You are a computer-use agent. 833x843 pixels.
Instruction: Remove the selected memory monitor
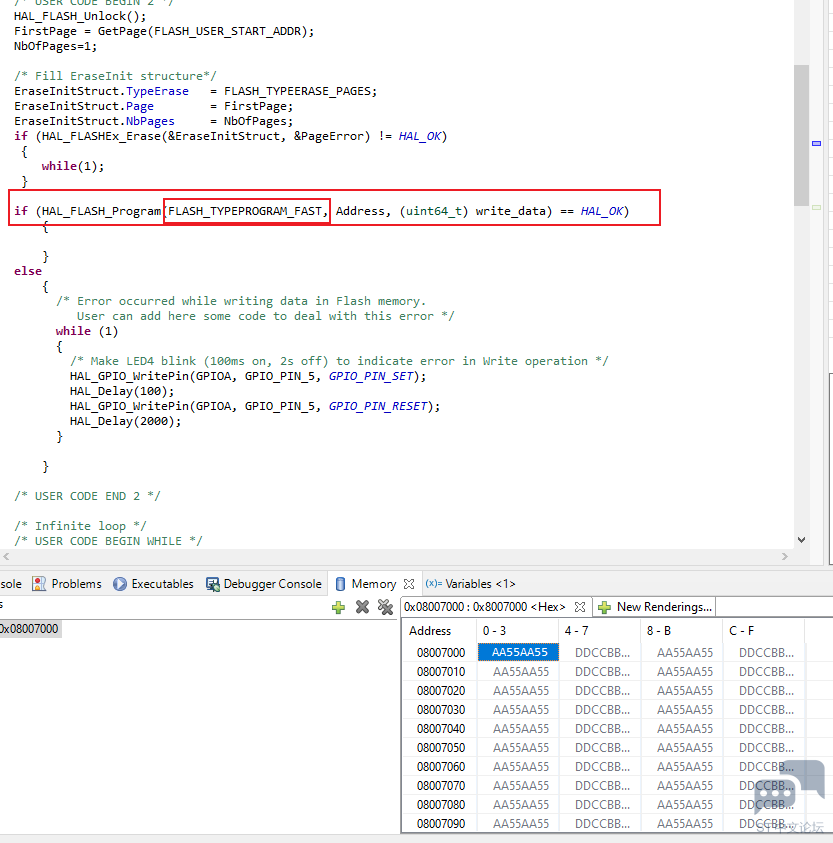point(362,607)
